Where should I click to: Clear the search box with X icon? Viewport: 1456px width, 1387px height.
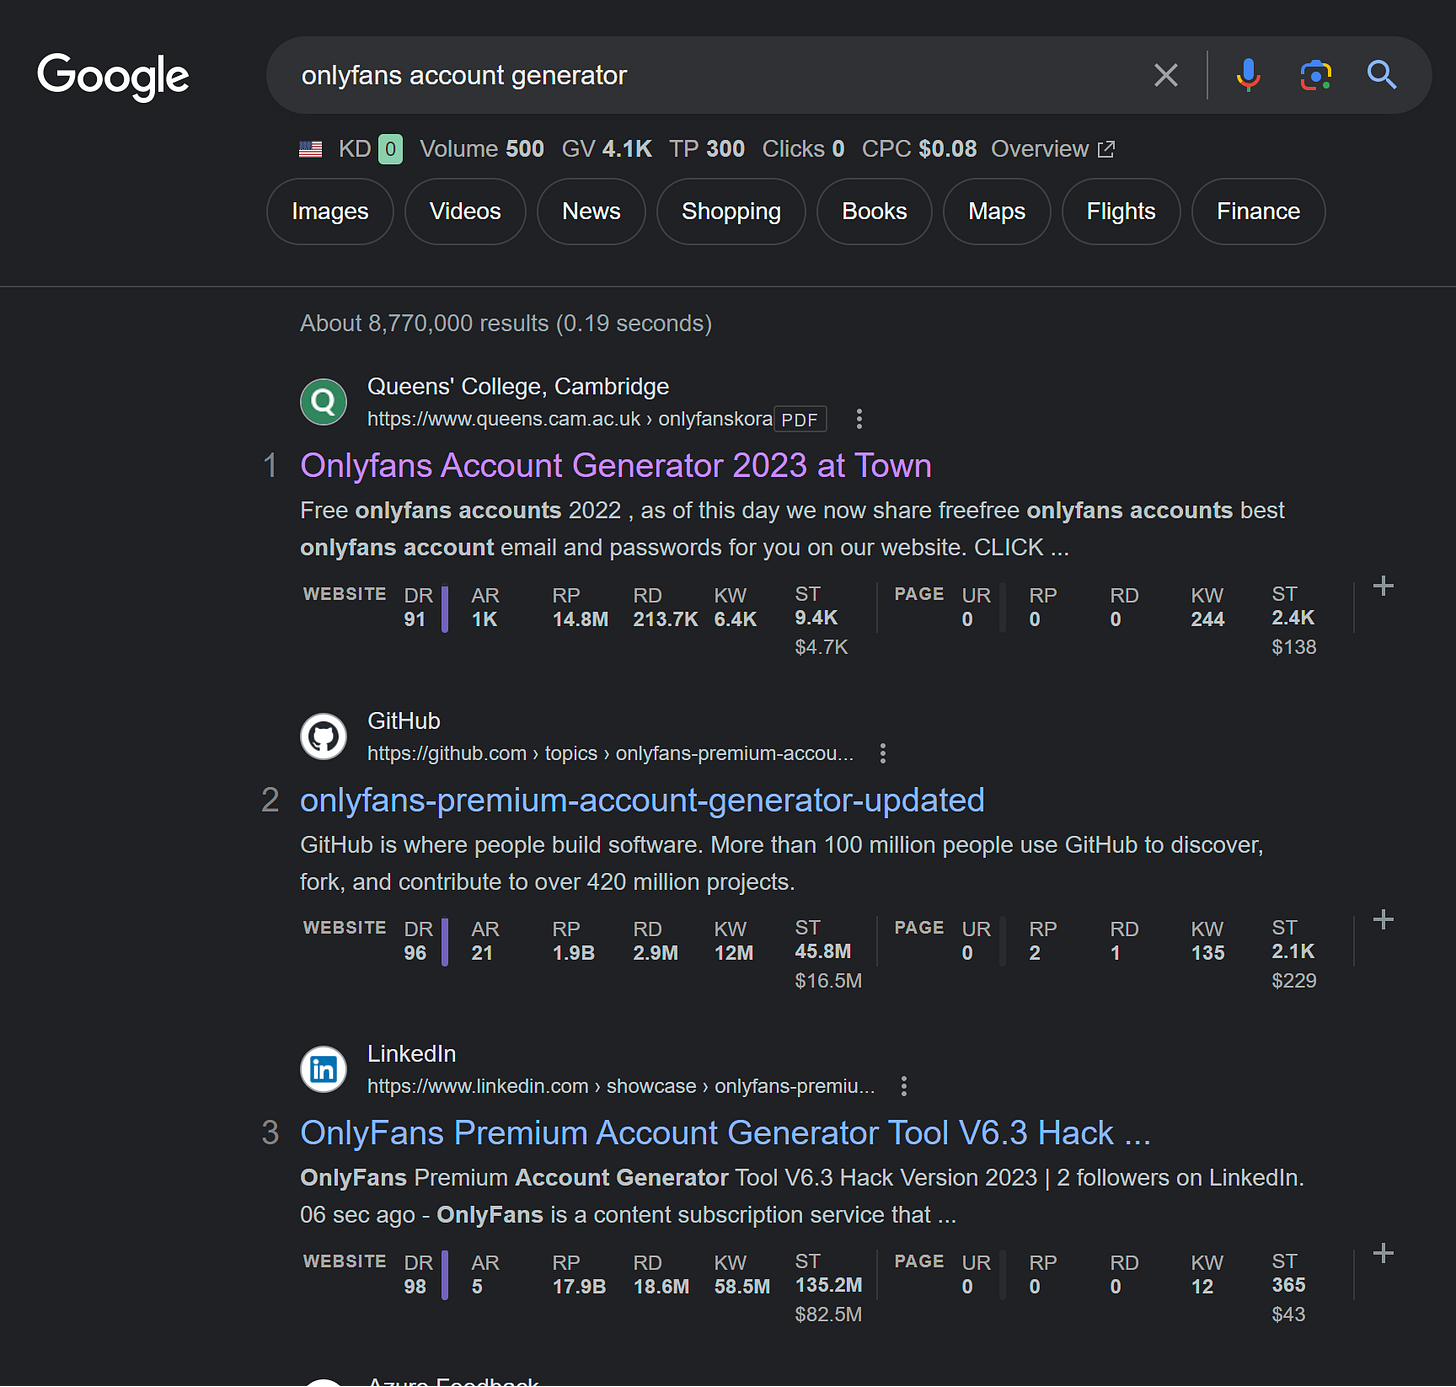(1166, 75)
